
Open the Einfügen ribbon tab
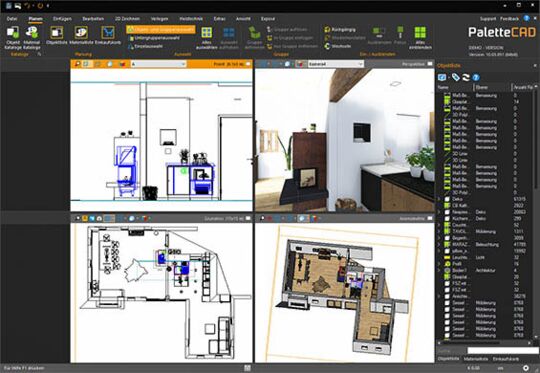point(62,19)
